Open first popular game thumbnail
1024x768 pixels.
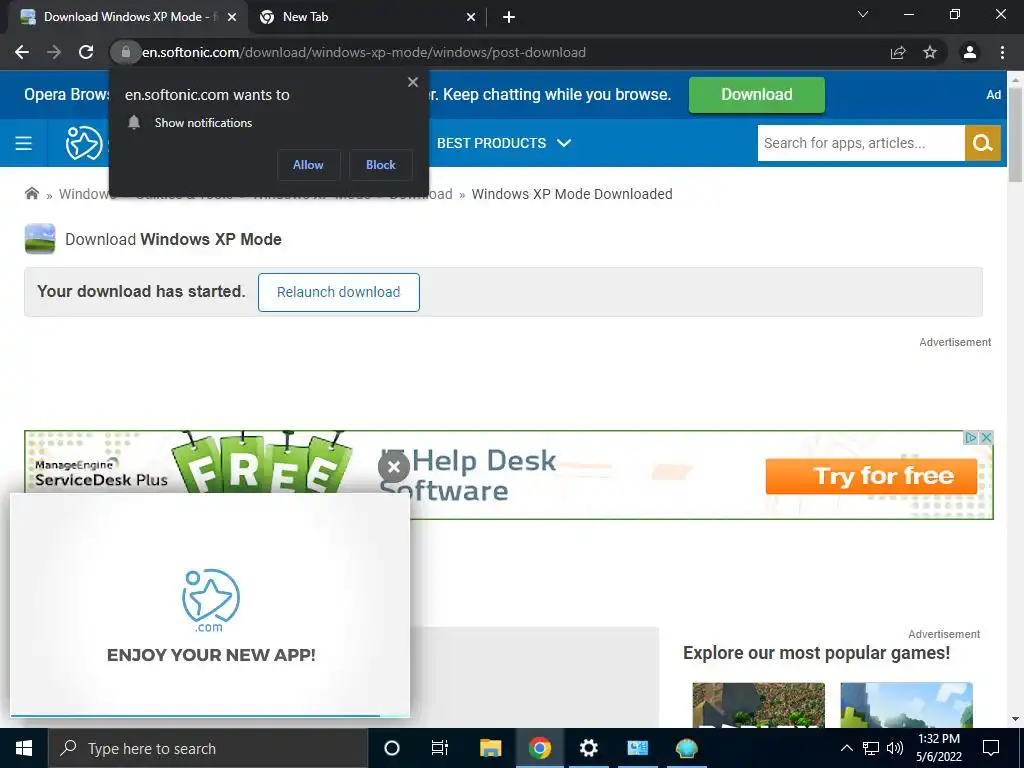point(758,705)
